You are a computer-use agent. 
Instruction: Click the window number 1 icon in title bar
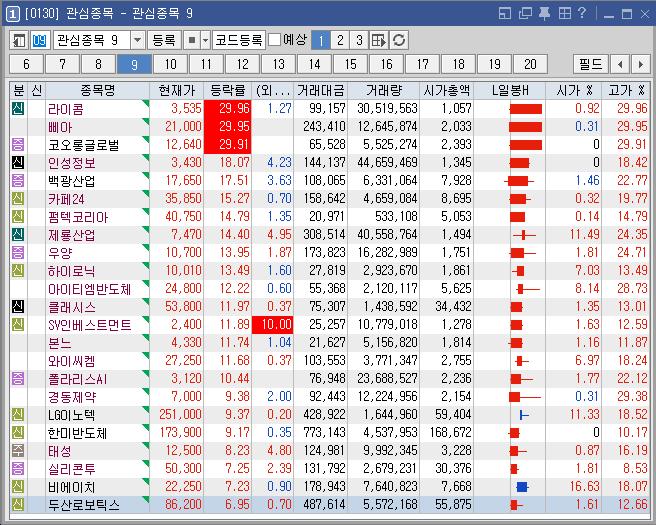click(x=13, y=14)
